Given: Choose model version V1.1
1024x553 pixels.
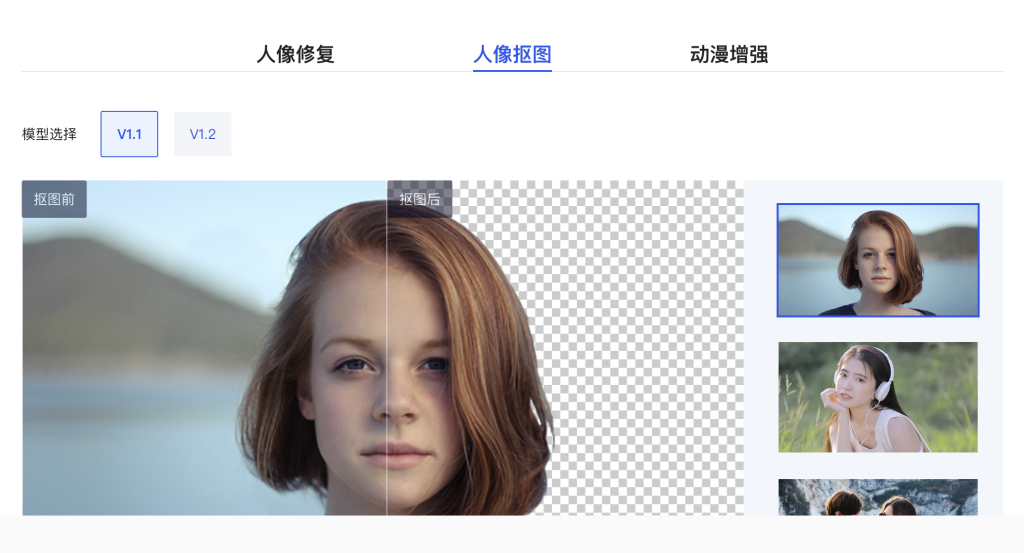Looking at the screenshot, I should coord(129,134).
